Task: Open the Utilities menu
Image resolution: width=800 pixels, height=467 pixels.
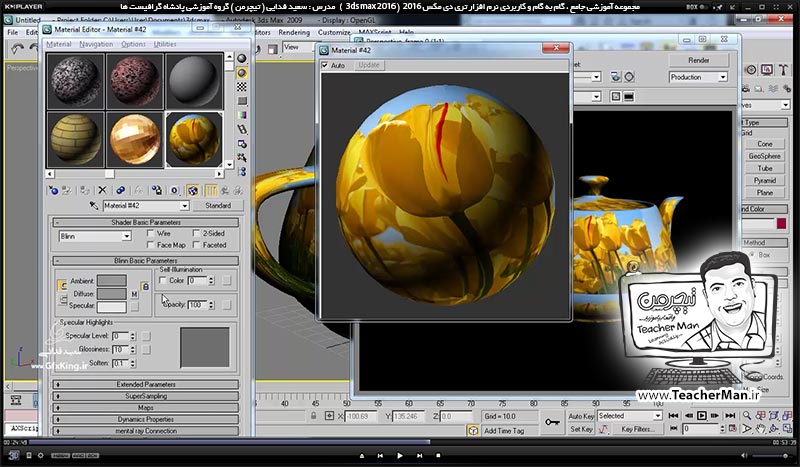Action: tap(165, 44)
